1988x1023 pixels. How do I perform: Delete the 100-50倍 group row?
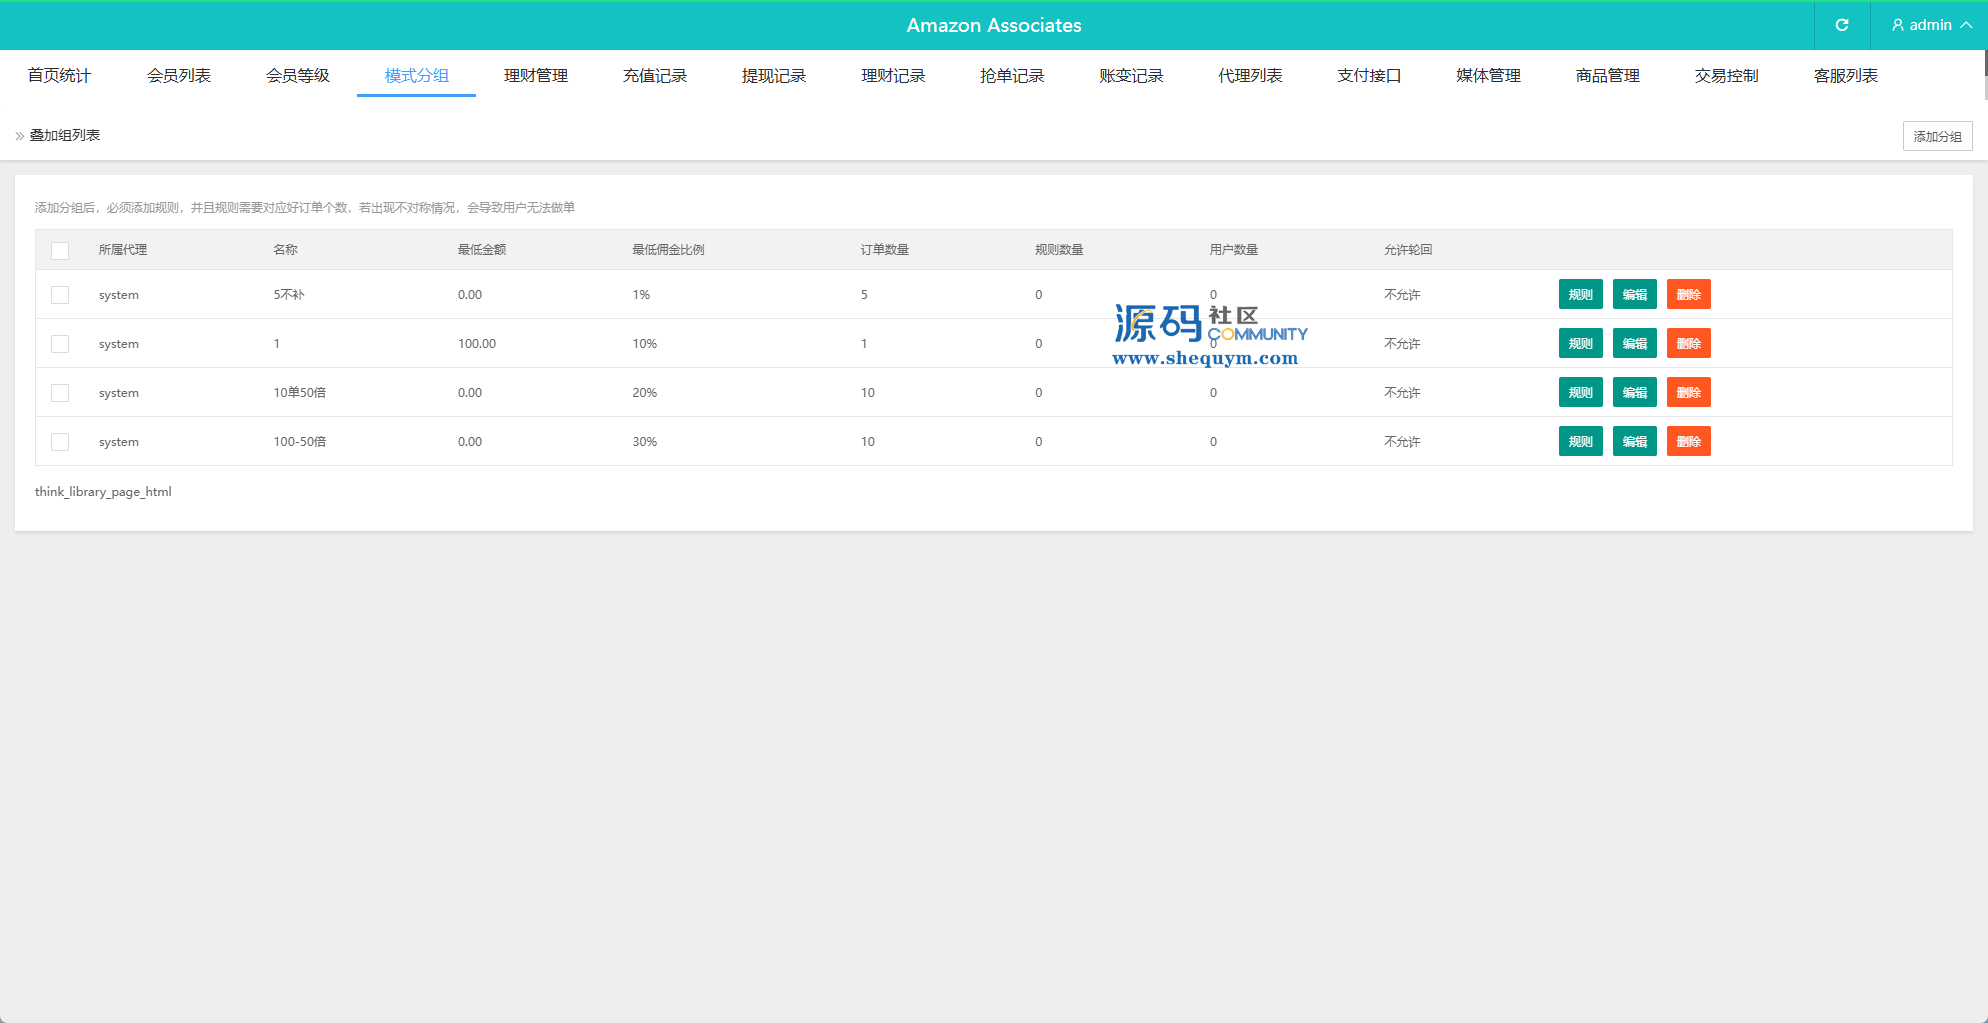pos(1688,442)
